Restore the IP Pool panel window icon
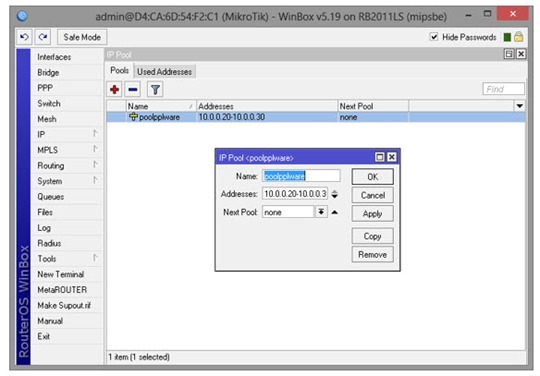 point(509,54)
